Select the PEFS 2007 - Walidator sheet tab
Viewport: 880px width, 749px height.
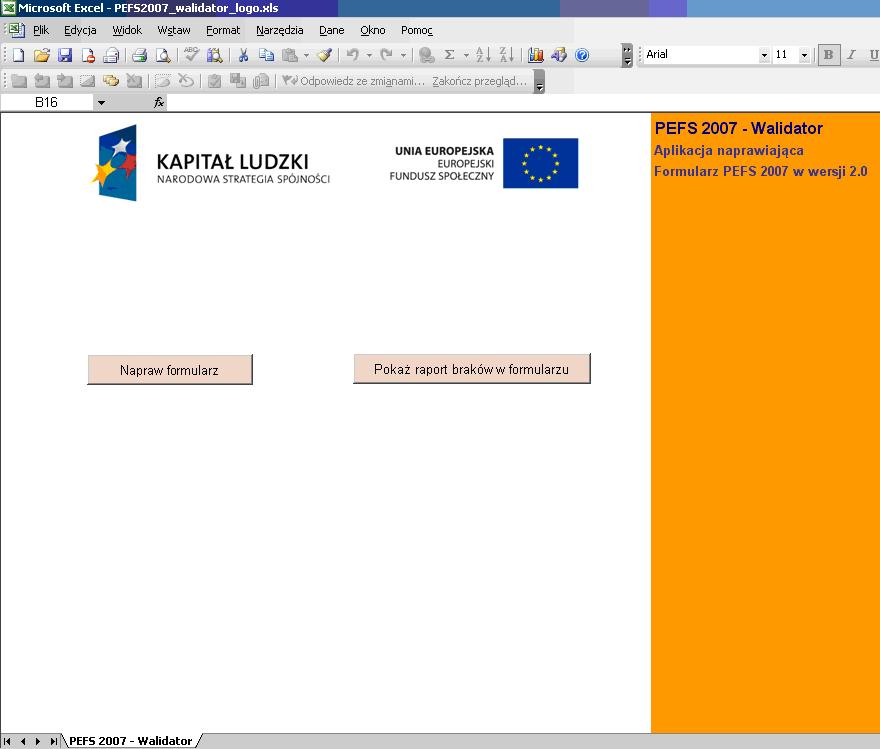[130, 741]
